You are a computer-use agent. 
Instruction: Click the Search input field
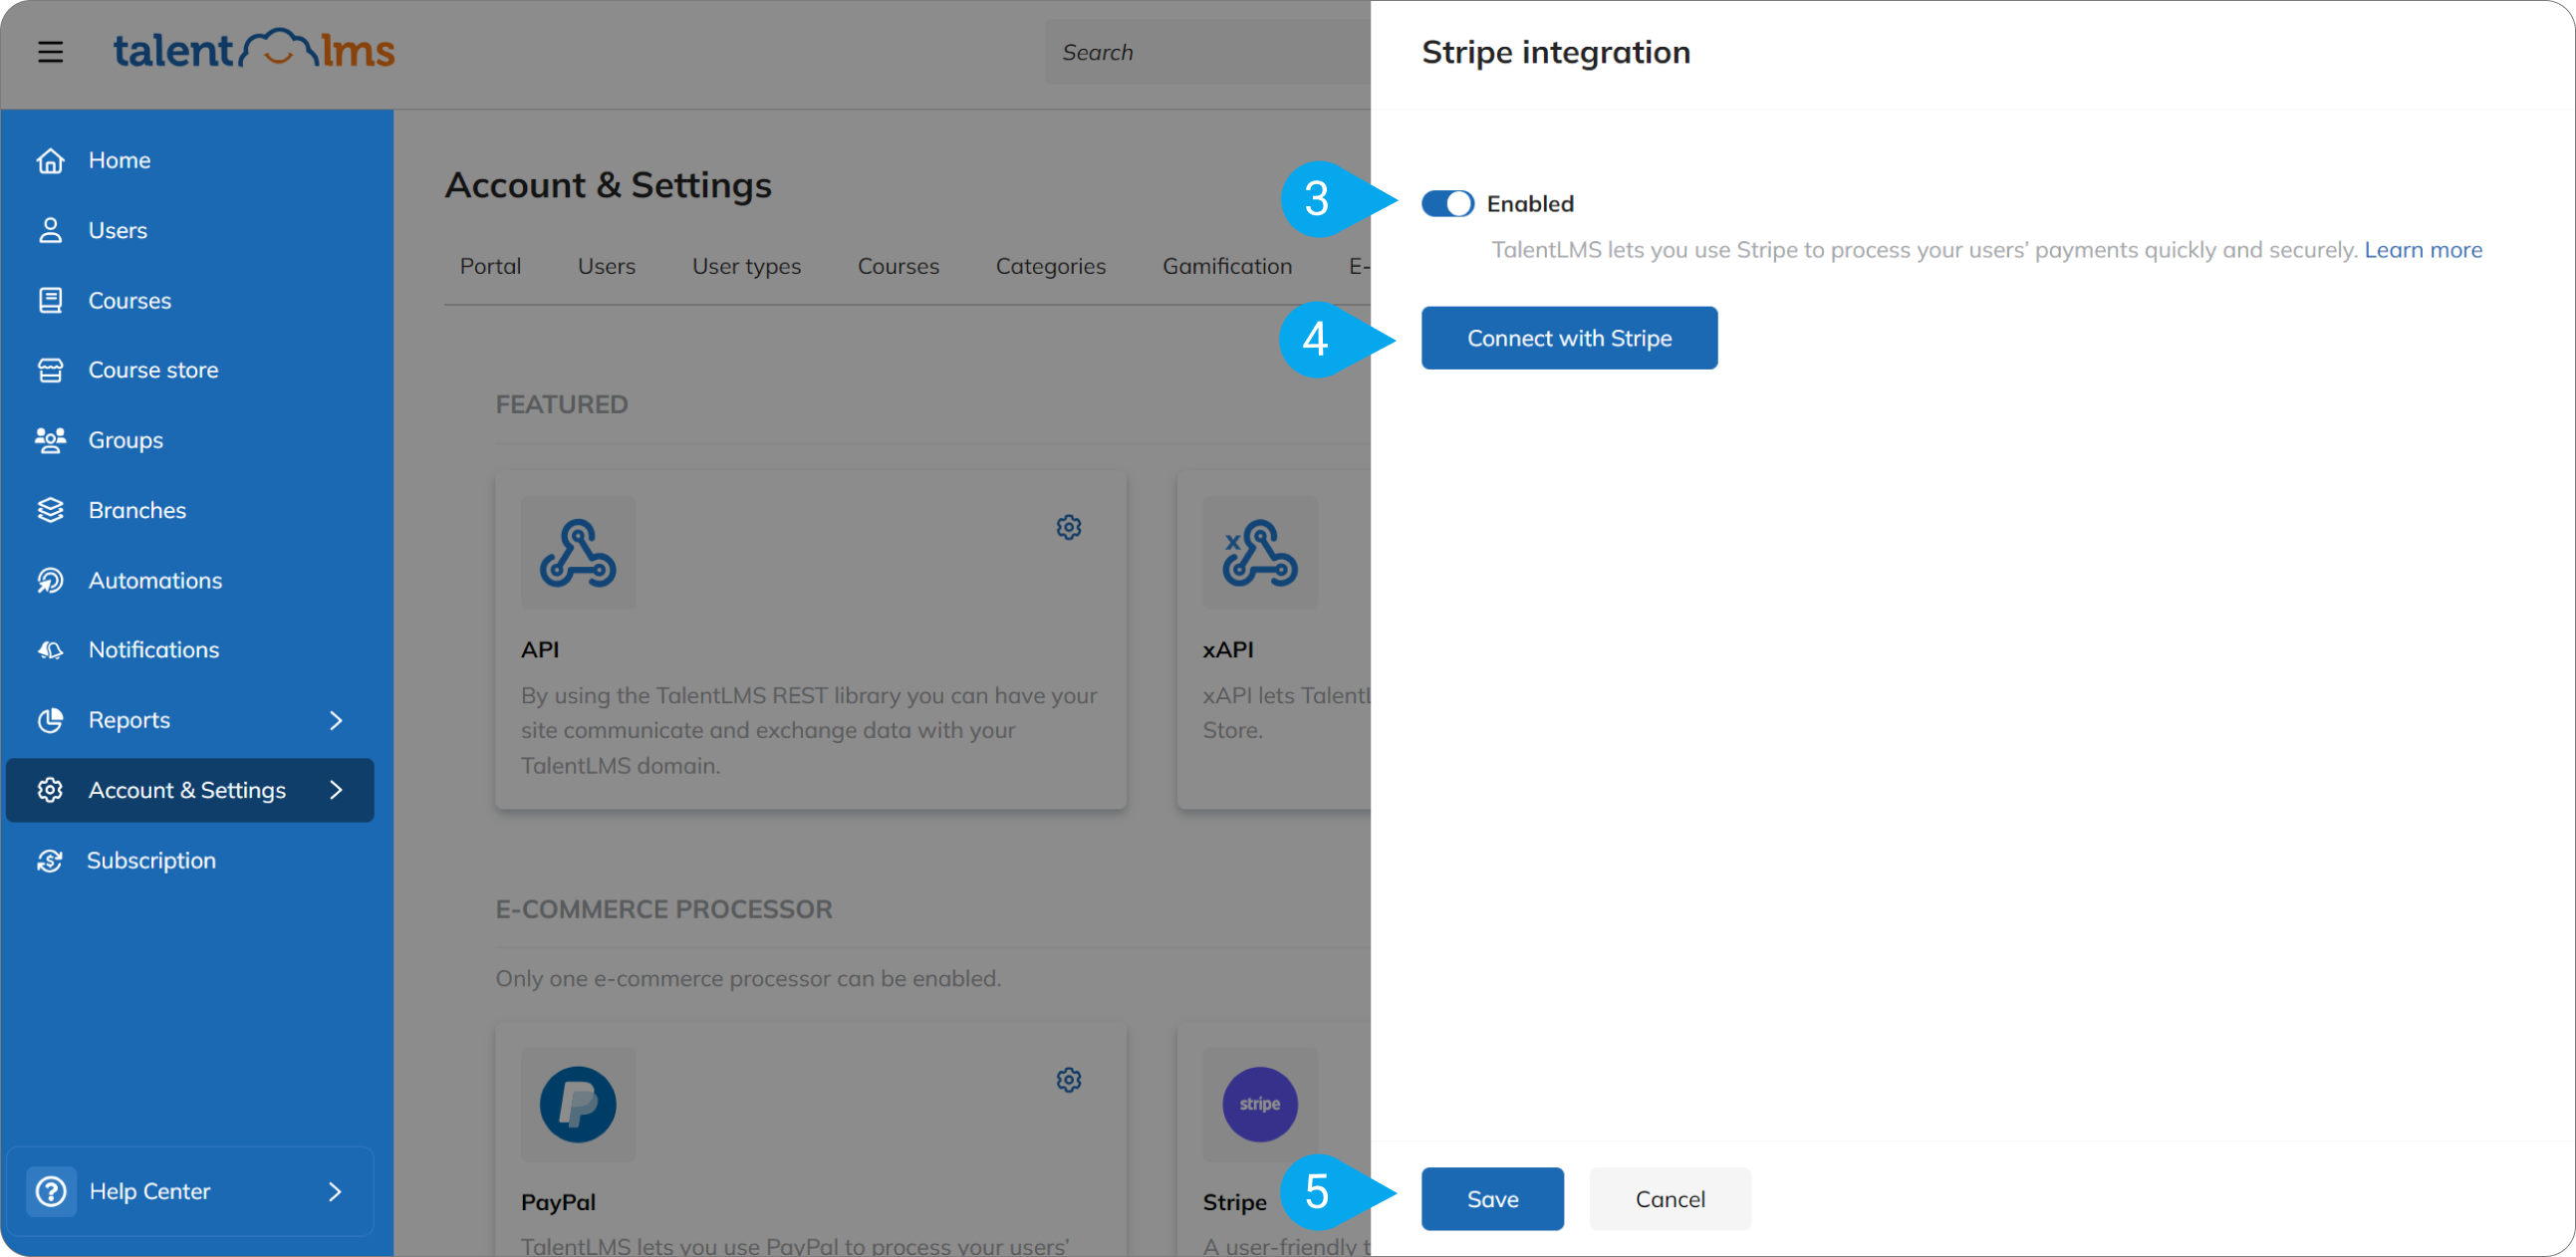[1208, 52]
